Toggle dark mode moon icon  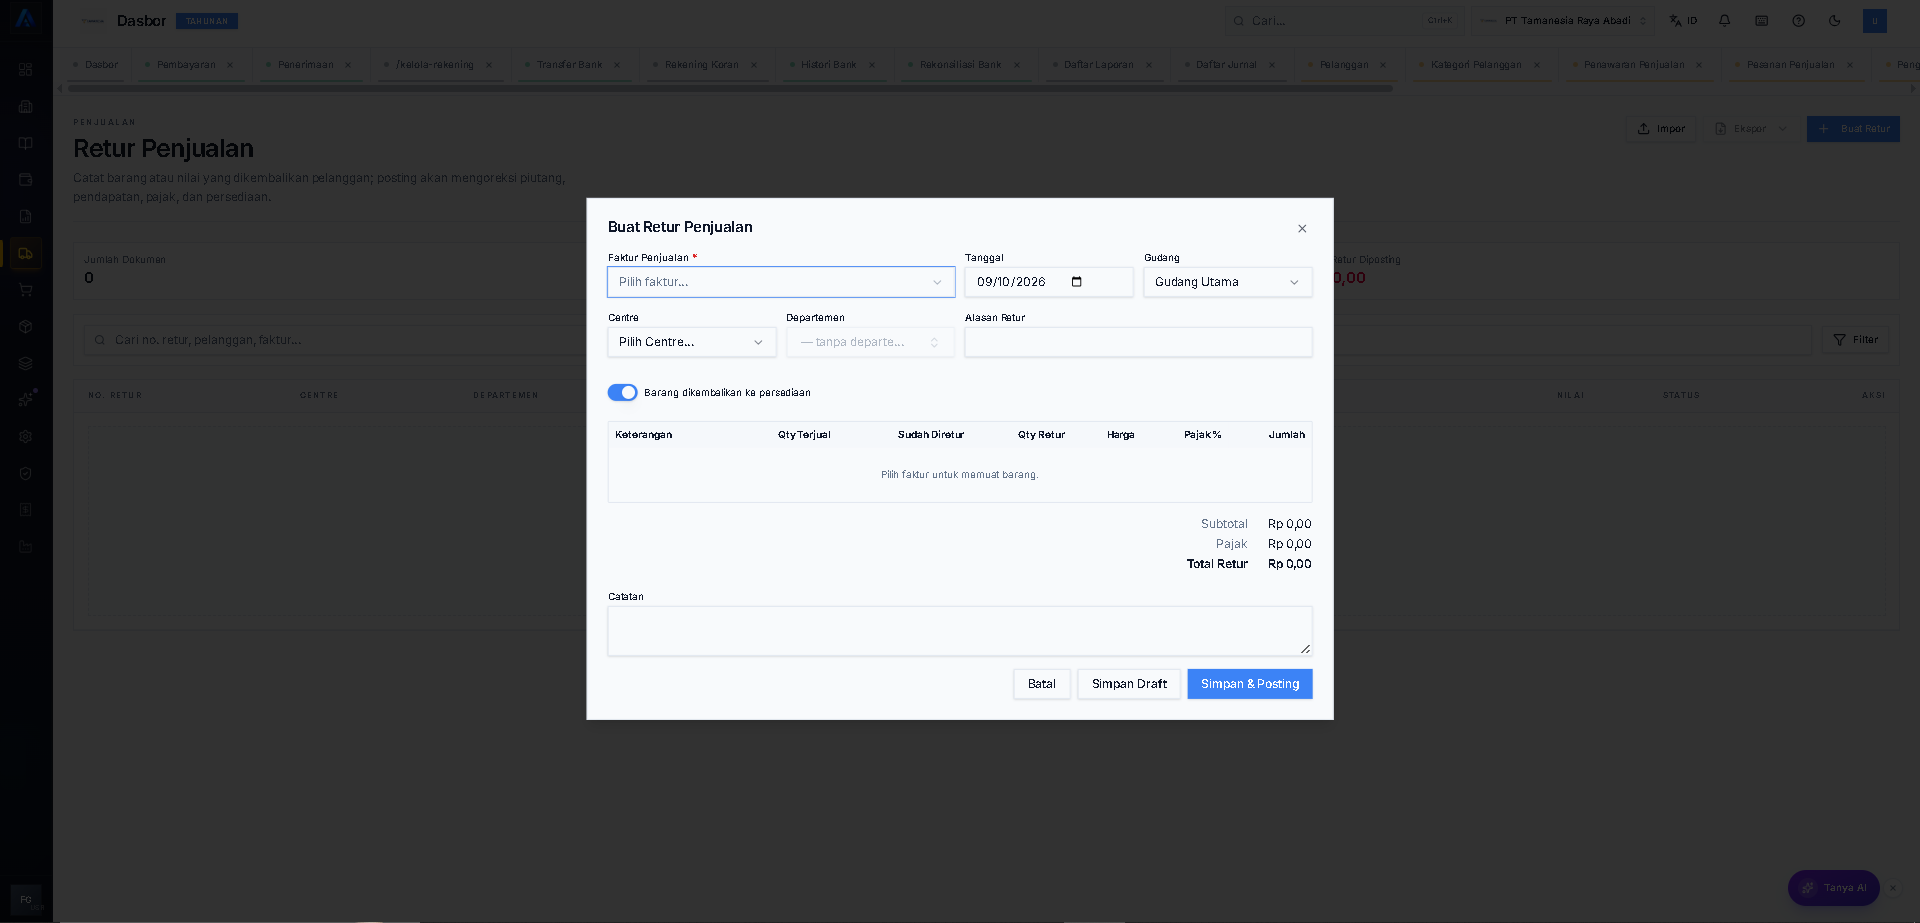click(1835, 21)
